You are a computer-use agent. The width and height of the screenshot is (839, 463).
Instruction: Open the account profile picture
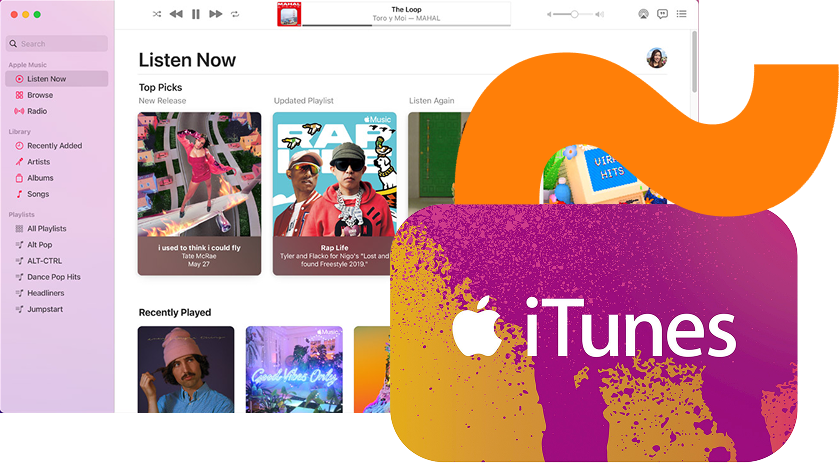pyautogui.click(x=657, y=58)
